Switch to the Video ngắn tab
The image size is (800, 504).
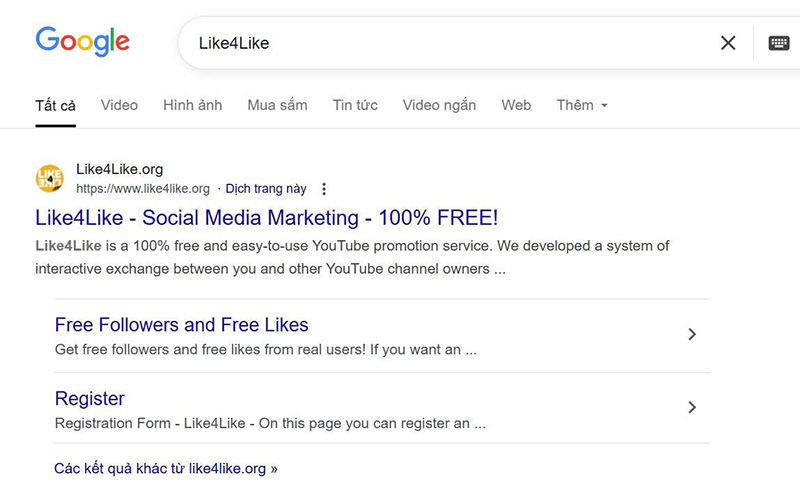(439, 105)
